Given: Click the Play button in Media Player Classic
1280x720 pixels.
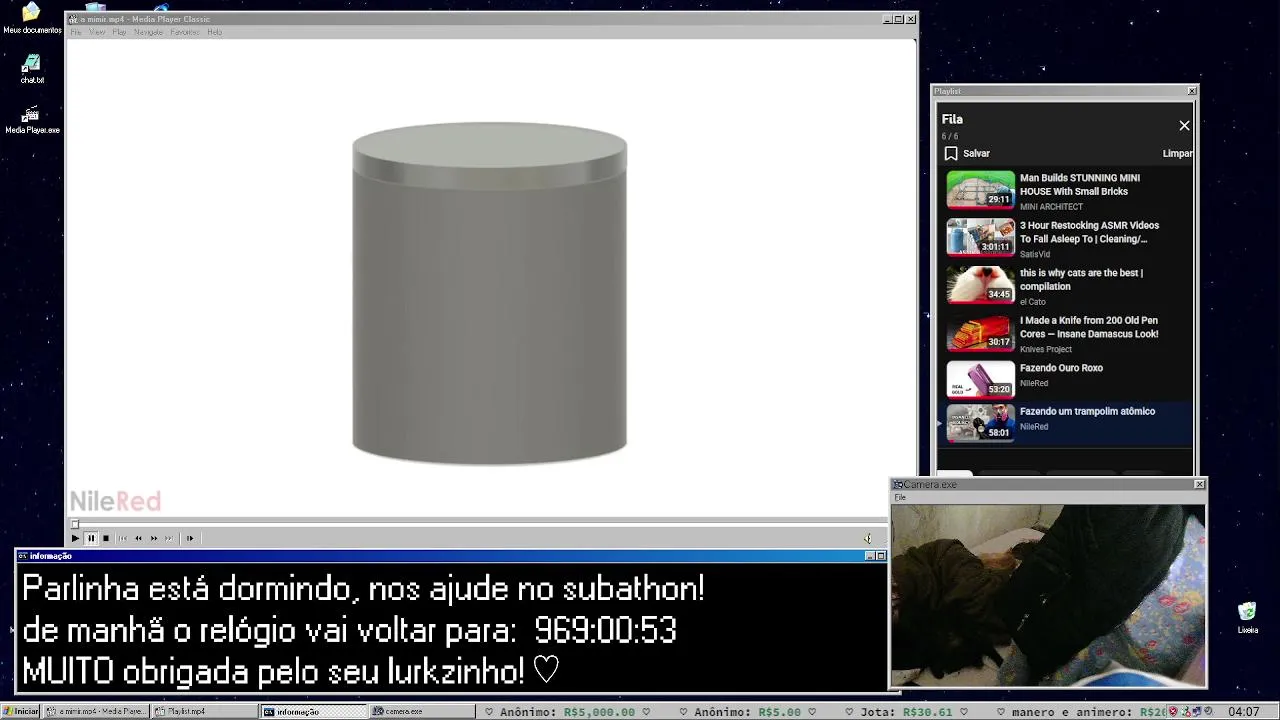Looking at the screenshot, I should coord(75,538).
